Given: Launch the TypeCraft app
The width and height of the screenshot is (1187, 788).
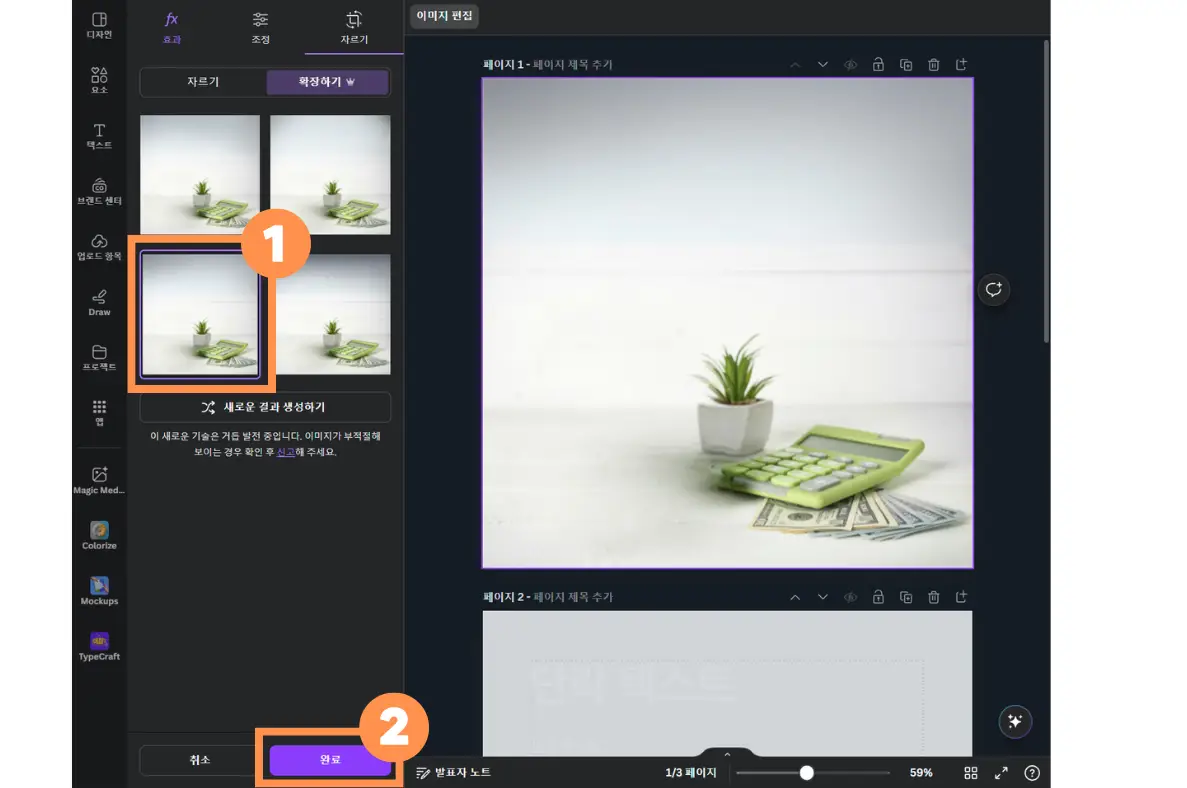Looking at the screenshot, I should tap(99, 647).
